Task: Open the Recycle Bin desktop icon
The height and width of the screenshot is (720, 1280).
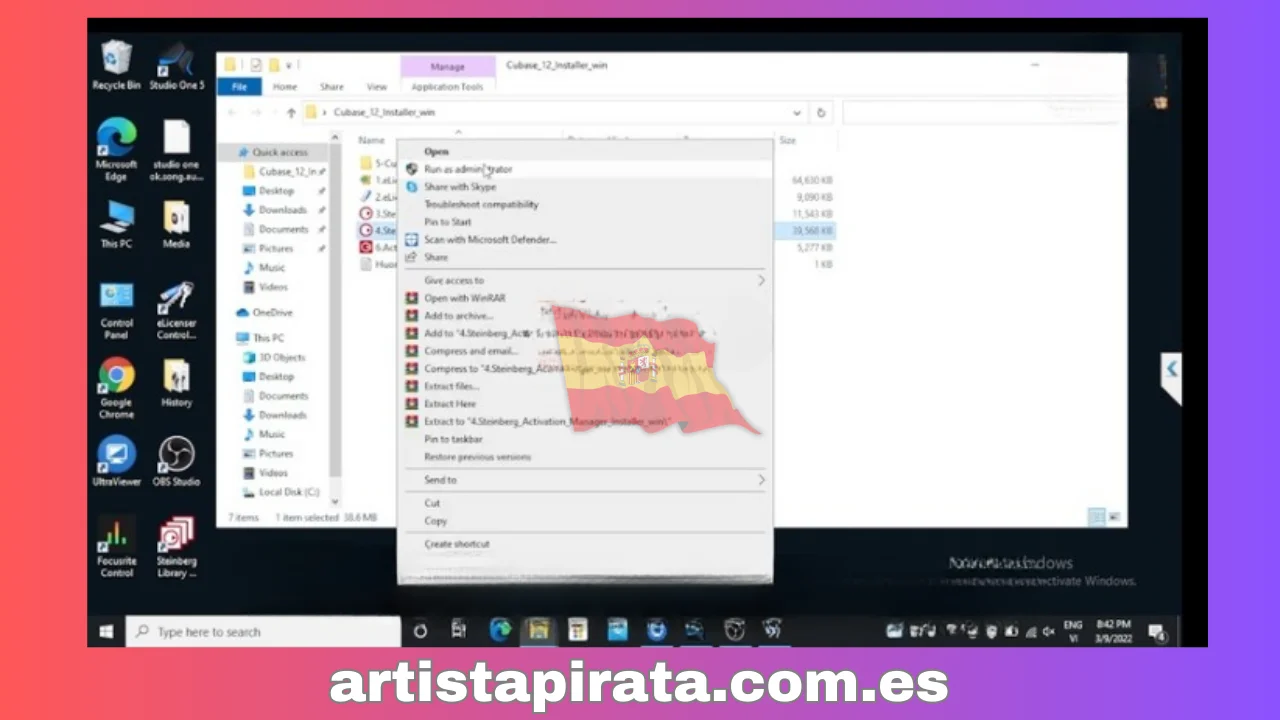Action: tap(116, 65)
